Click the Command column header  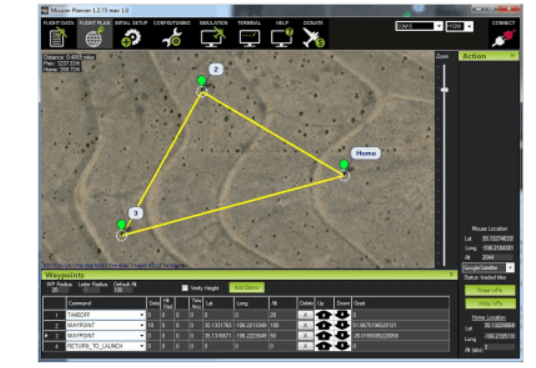pyautogui.click(x=106, y=303)
